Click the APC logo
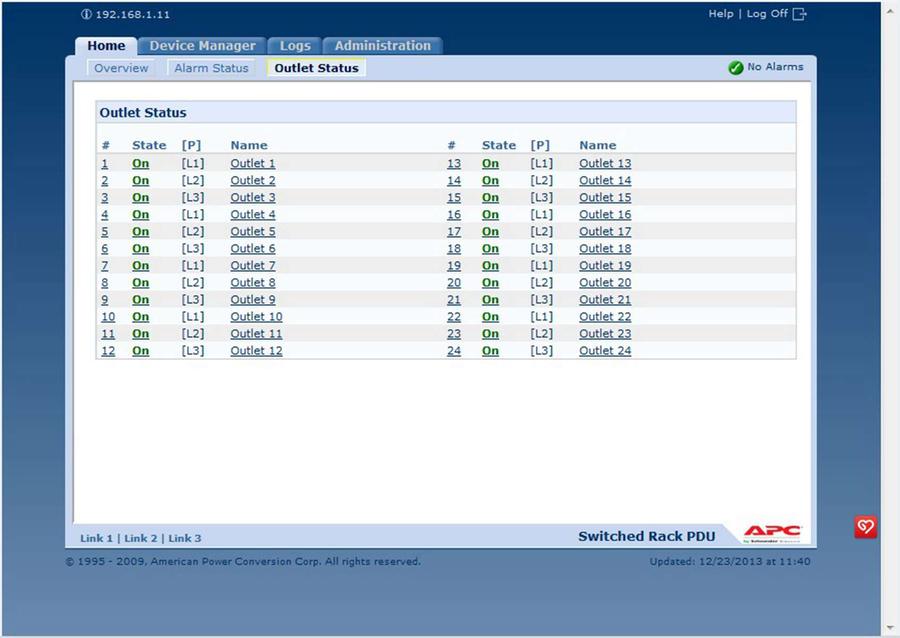The width and height of the screenshot is (900, 638). [x=772, y=533]
